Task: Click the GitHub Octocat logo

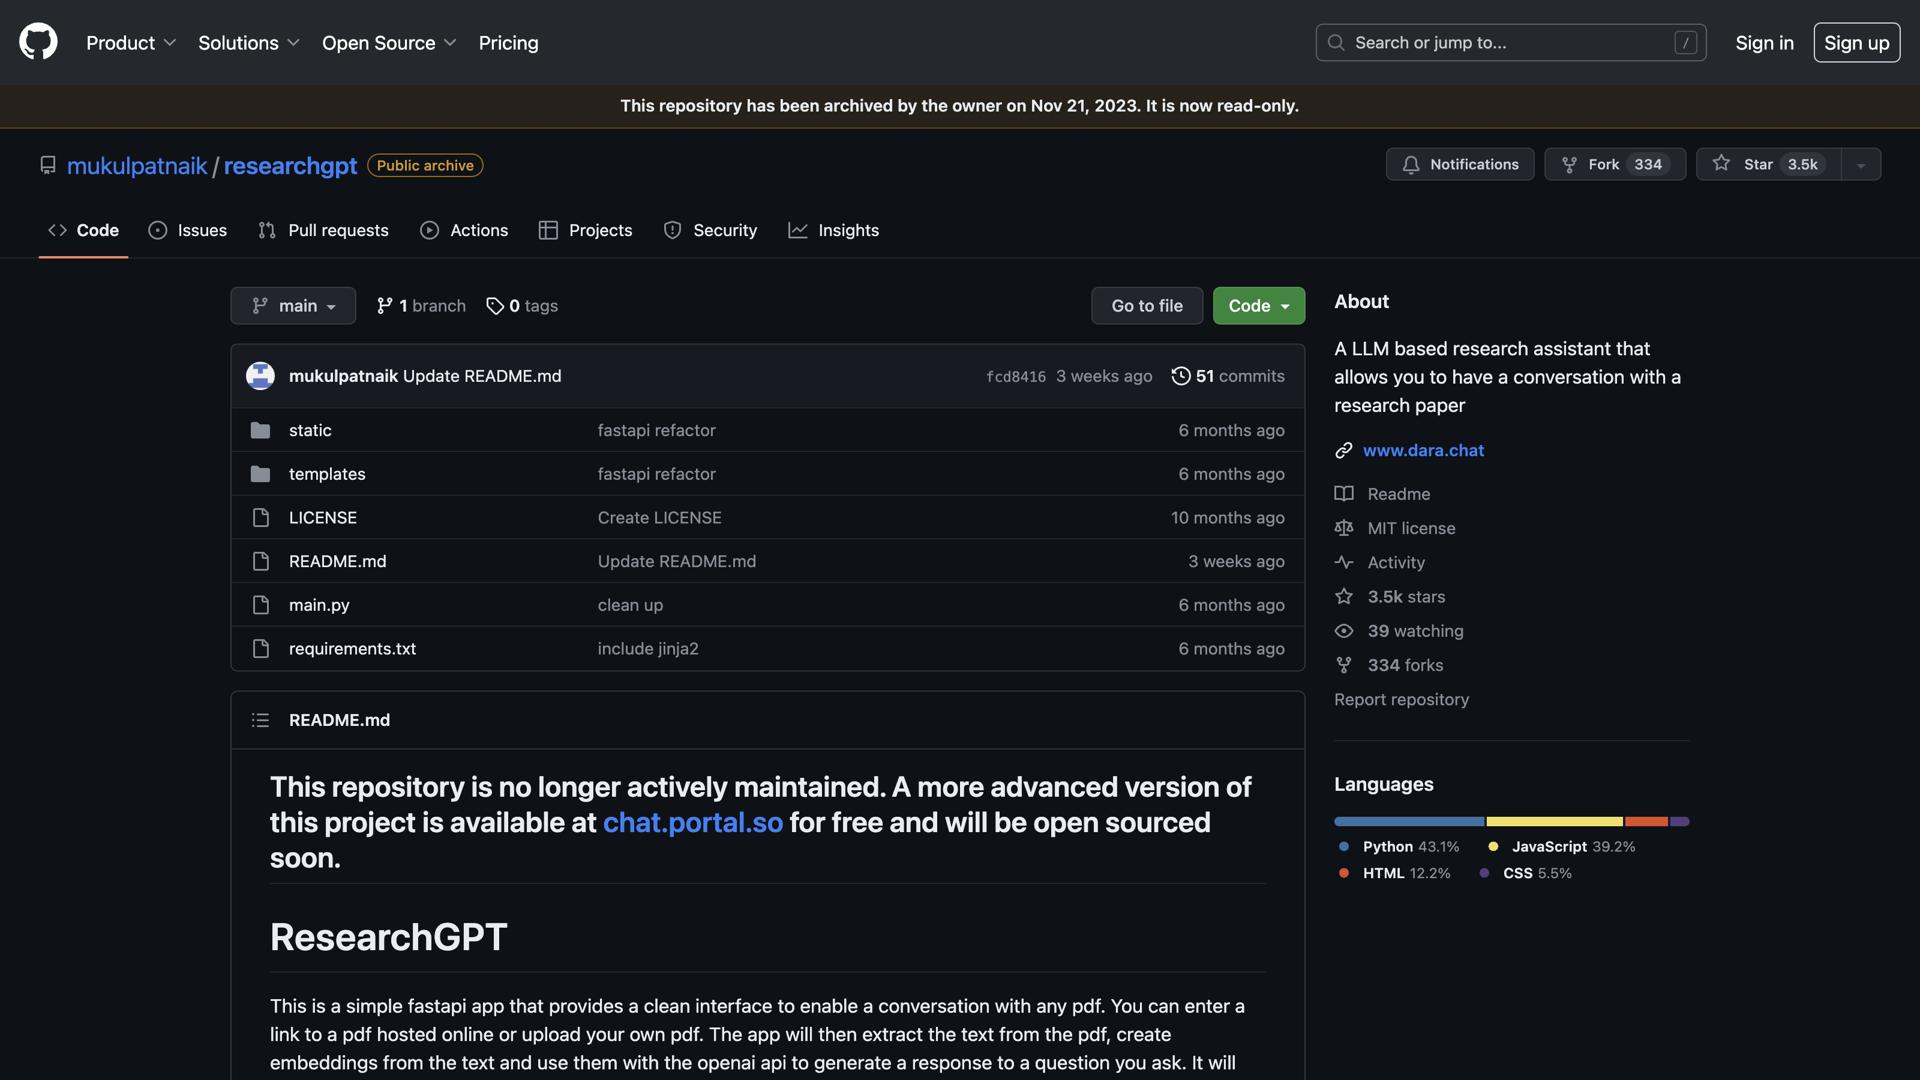Action: click(x=38, y=42)
